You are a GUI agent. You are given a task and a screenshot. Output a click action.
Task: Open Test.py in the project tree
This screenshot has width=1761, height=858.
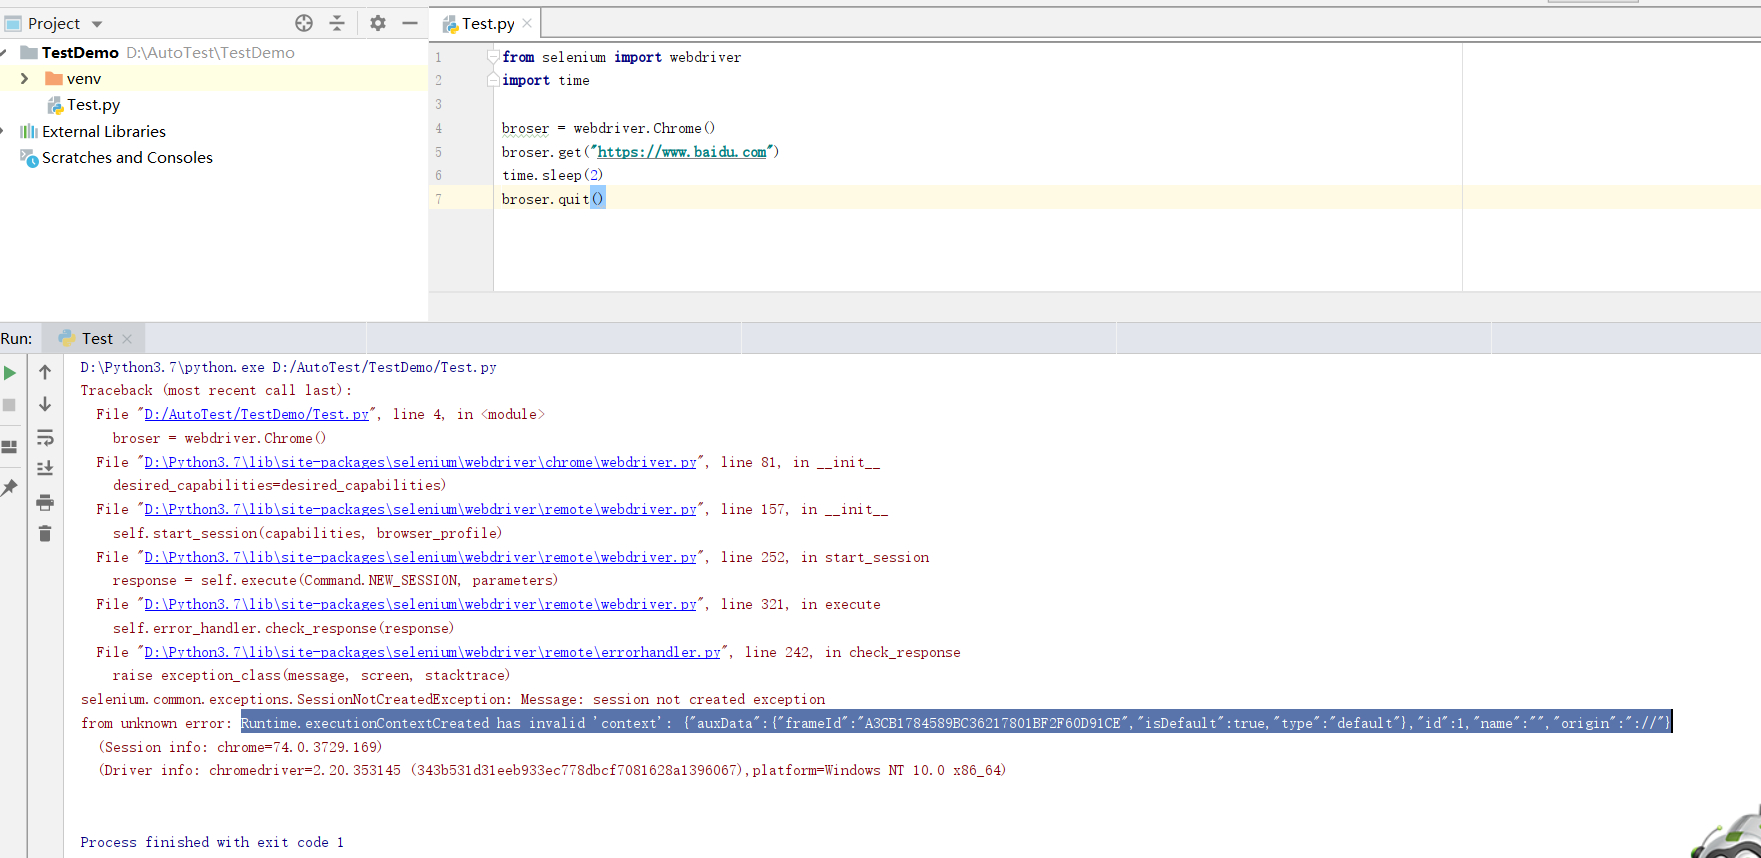click(x=93, y=105)
